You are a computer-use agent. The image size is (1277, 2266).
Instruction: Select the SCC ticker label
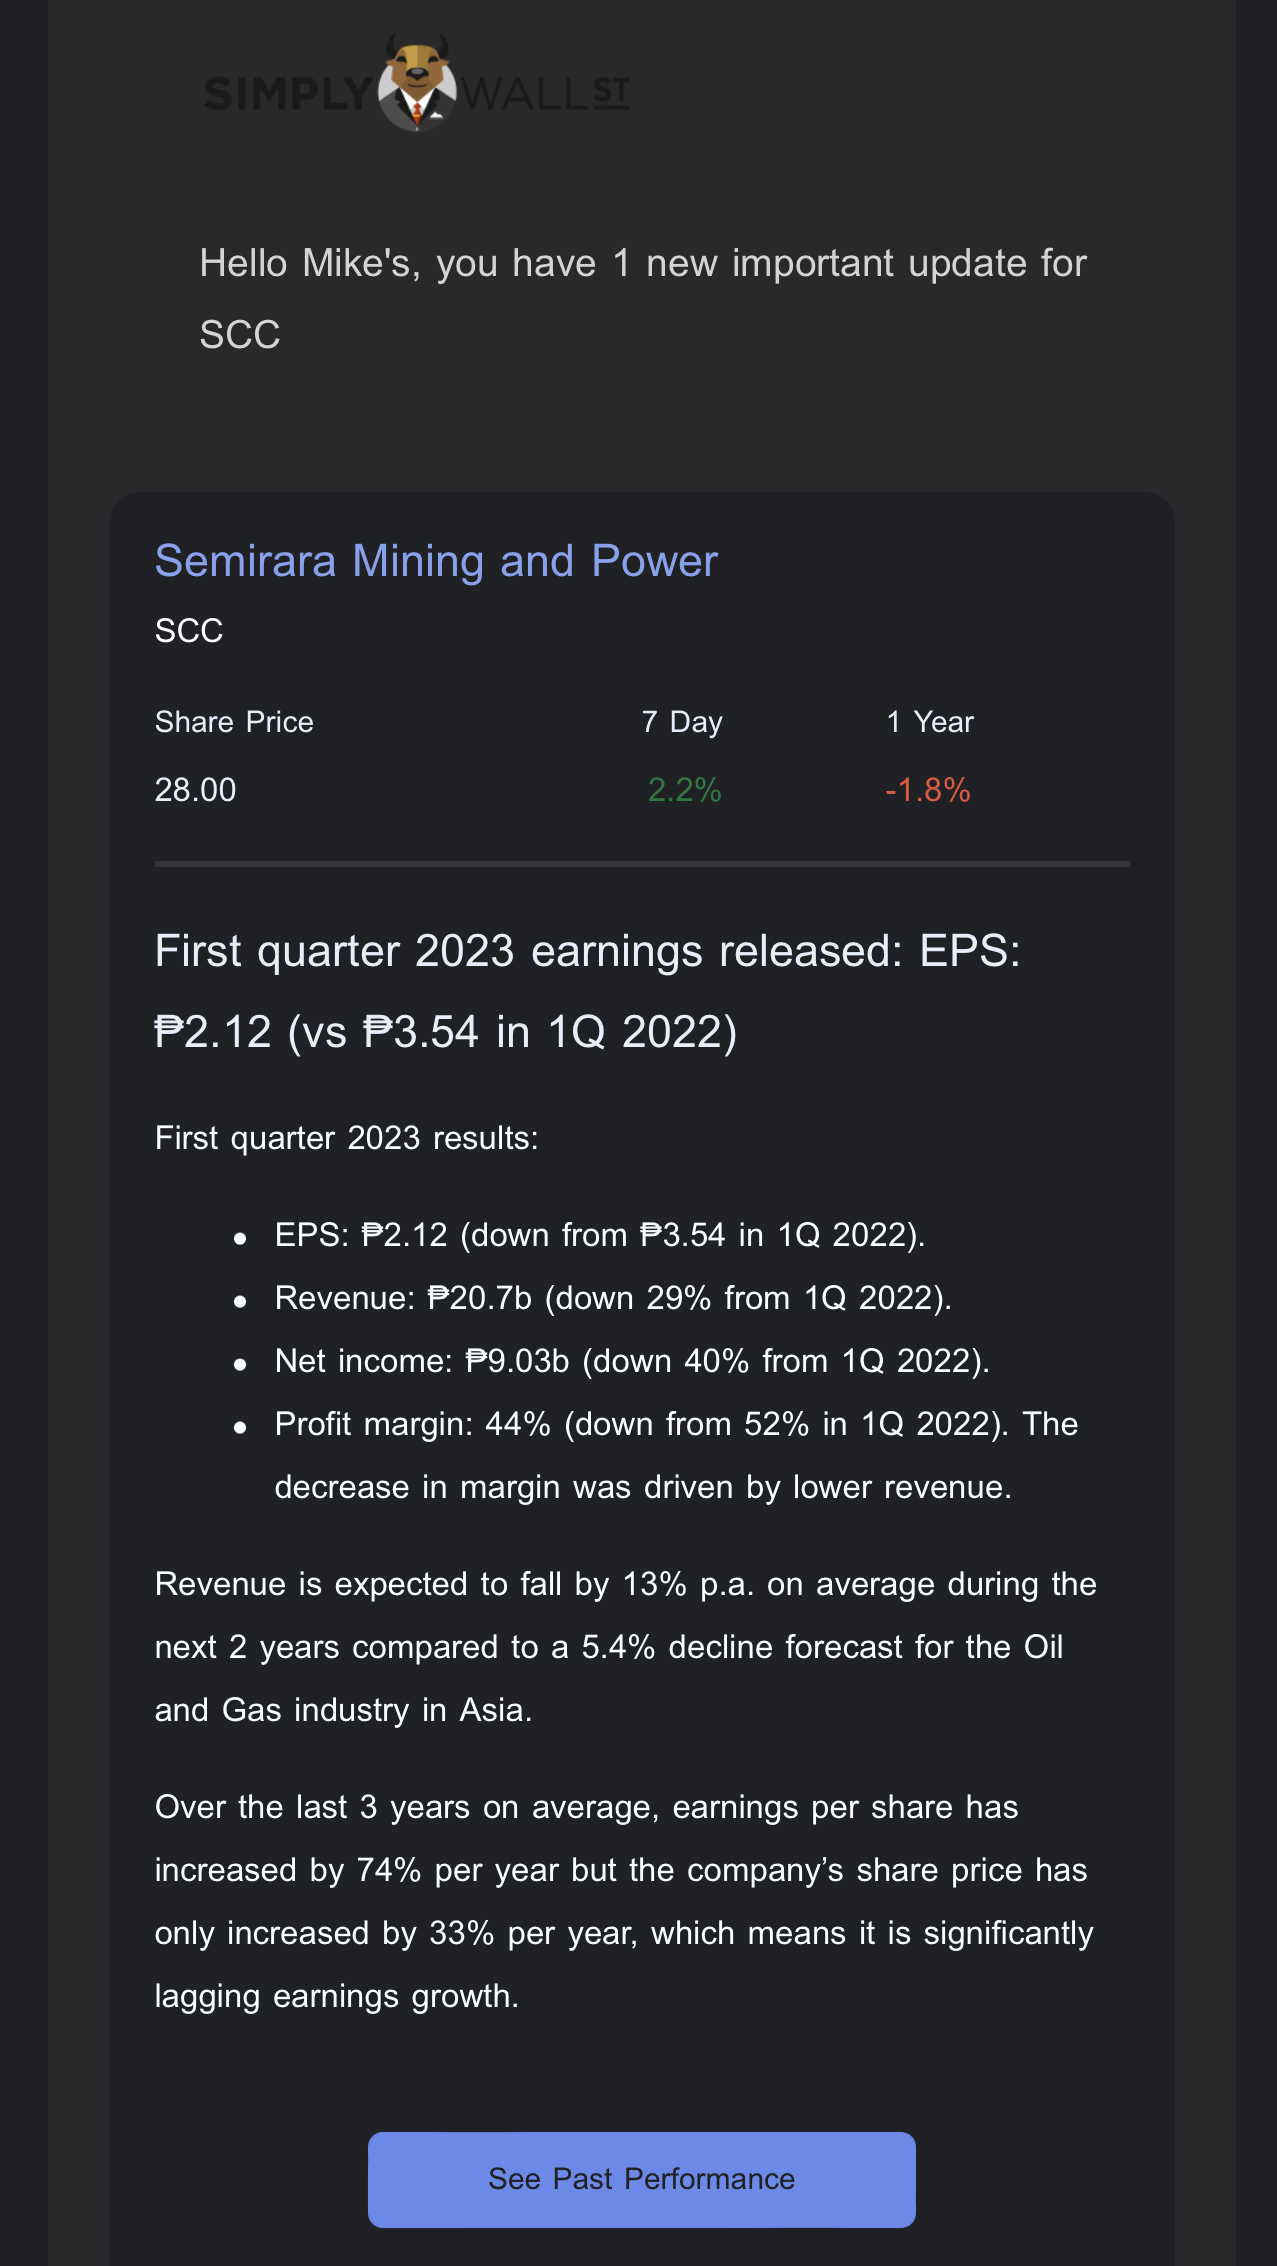pos(188,630)
